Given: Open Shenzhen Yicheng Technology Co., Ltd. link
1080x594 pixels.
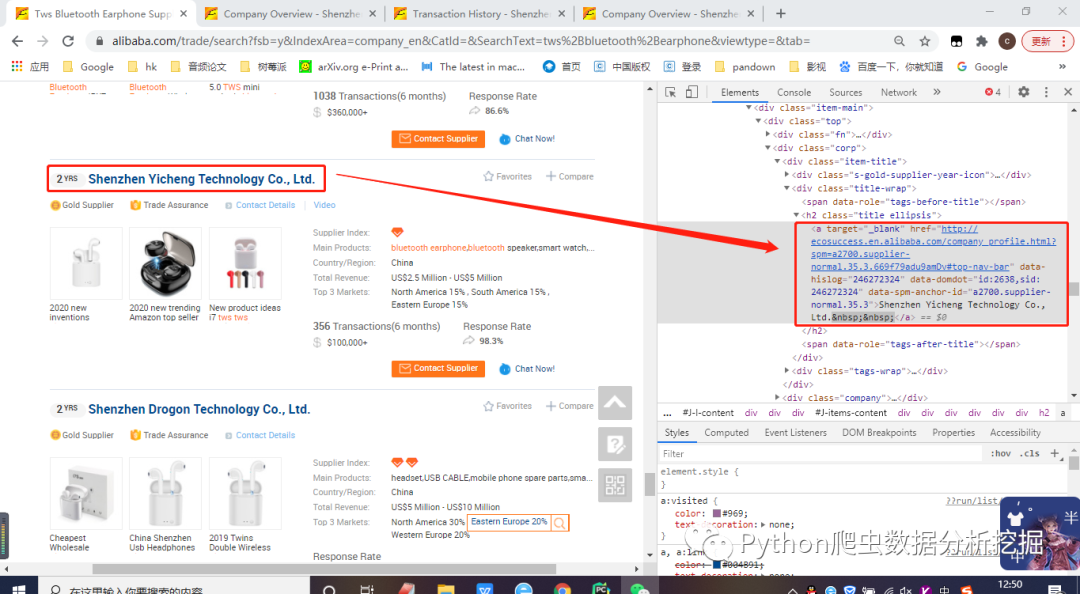Looking at the screenshot, I should click(x=201, y=179).
